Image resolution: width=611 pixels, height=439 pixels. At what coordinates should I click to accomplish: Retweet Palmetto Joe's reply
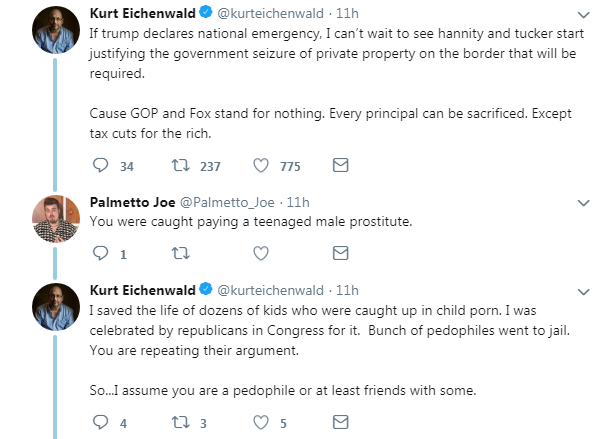(x=181, y=254)
